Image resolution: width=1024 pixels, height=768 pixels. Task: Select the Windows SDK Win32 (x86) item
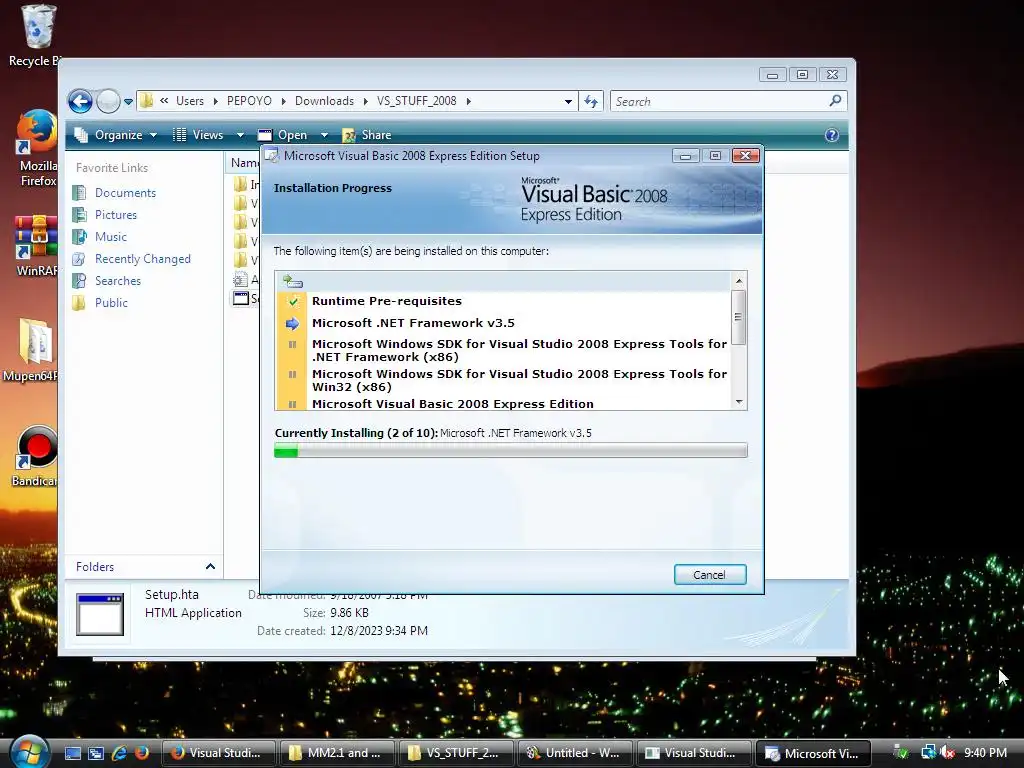click(519, 380)
